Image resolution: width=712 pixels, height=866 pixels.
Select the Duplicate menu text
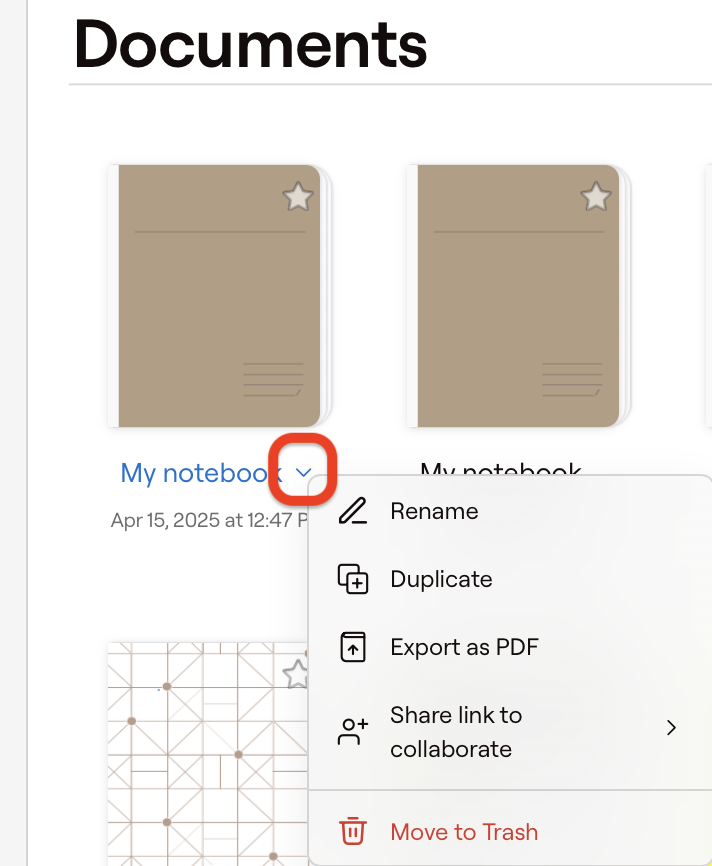point(441,580)
